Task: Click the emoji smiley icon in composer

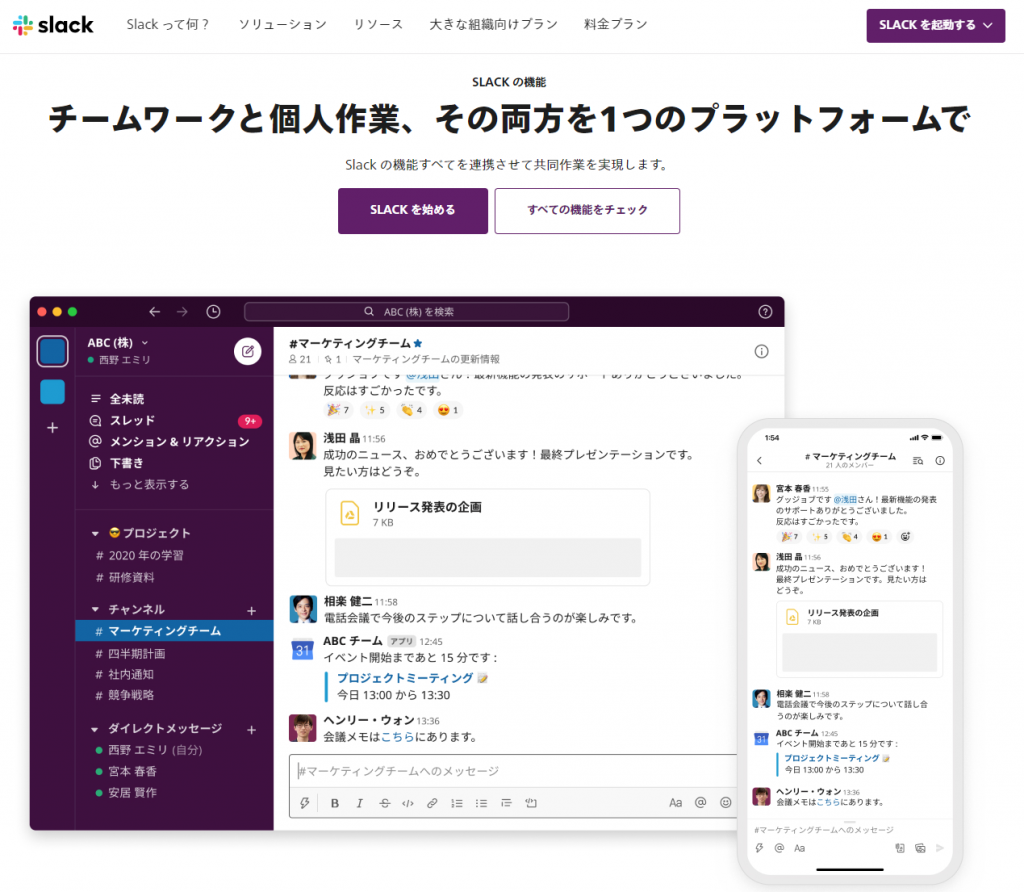Action: point(725,803)
